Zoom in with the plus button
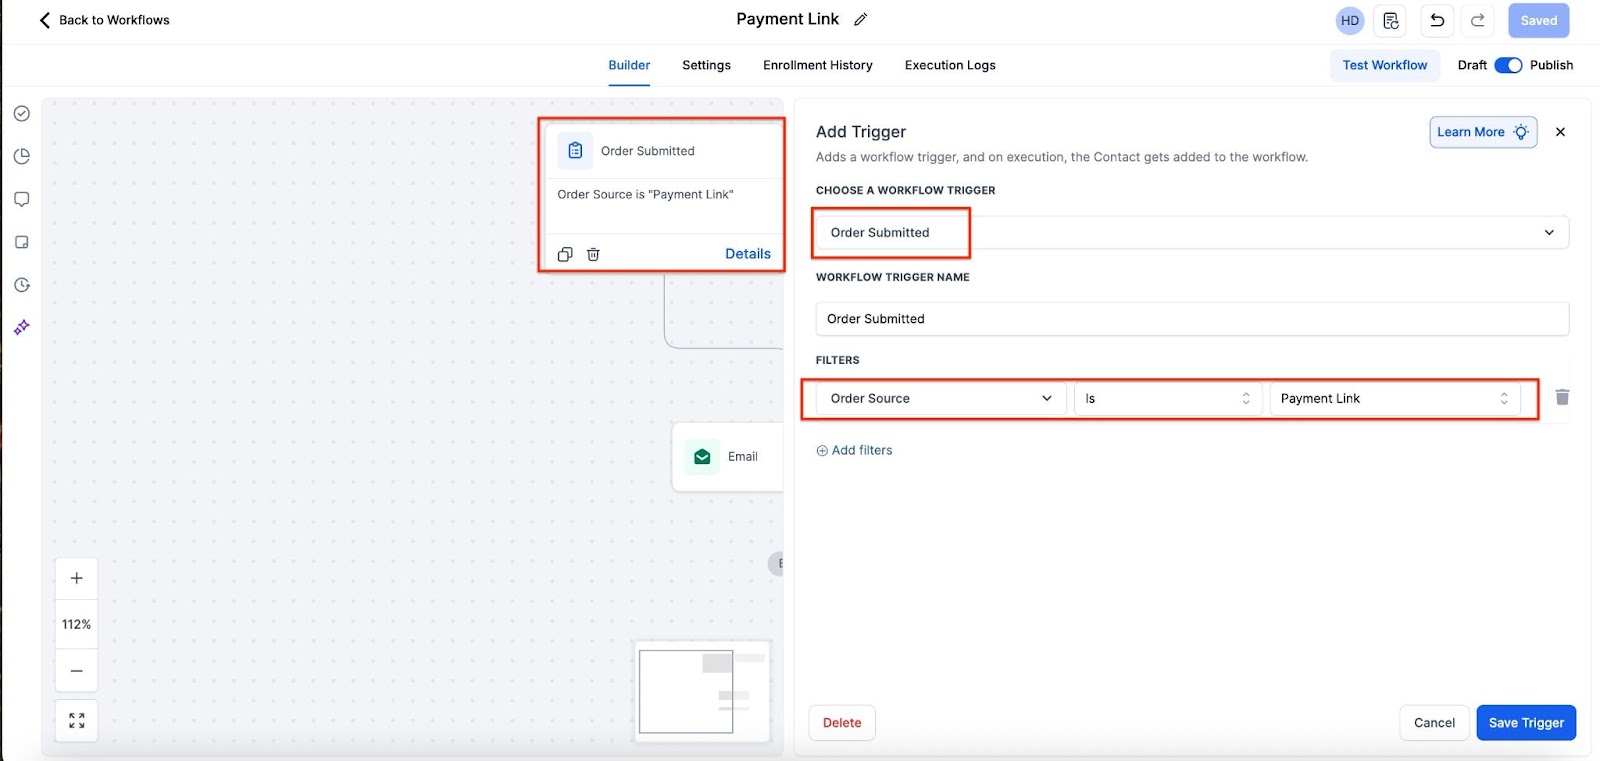Image resolution: width=1600 pixels, height=761 pixels. click(77, 578)
